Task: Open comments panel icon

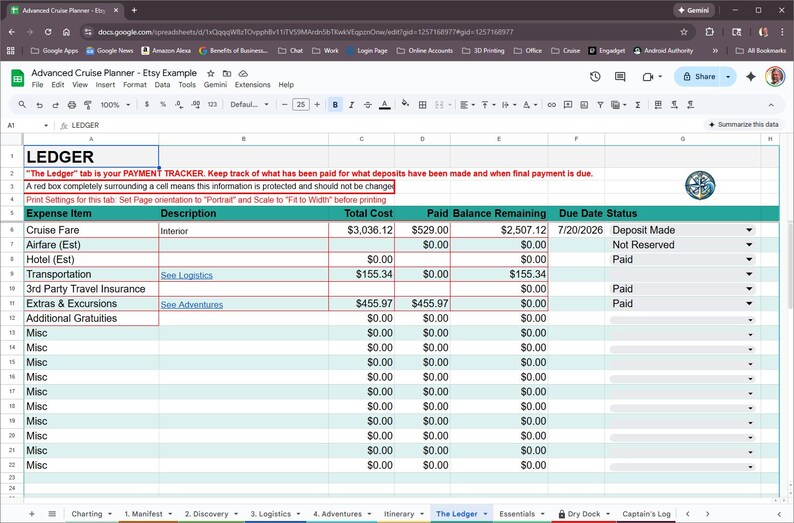Action: [x=620, y=76]
